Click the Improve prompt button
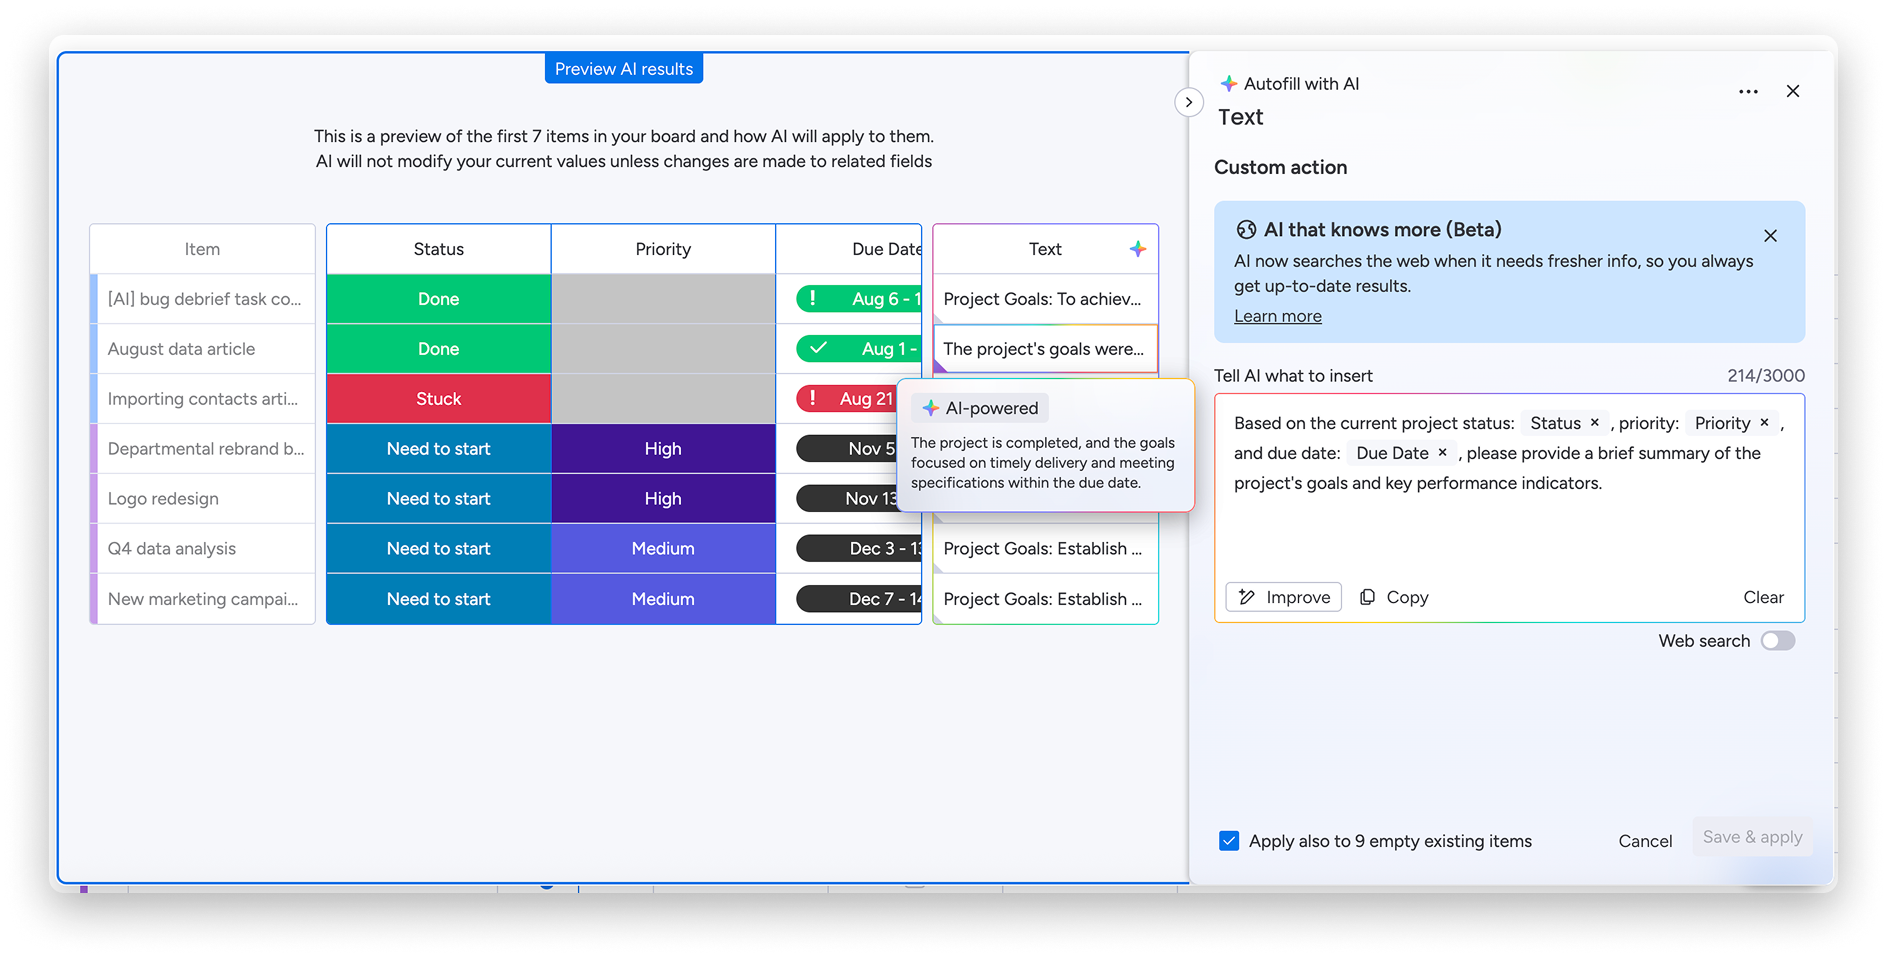The image size is (1888, 958). coord(1284,597)
